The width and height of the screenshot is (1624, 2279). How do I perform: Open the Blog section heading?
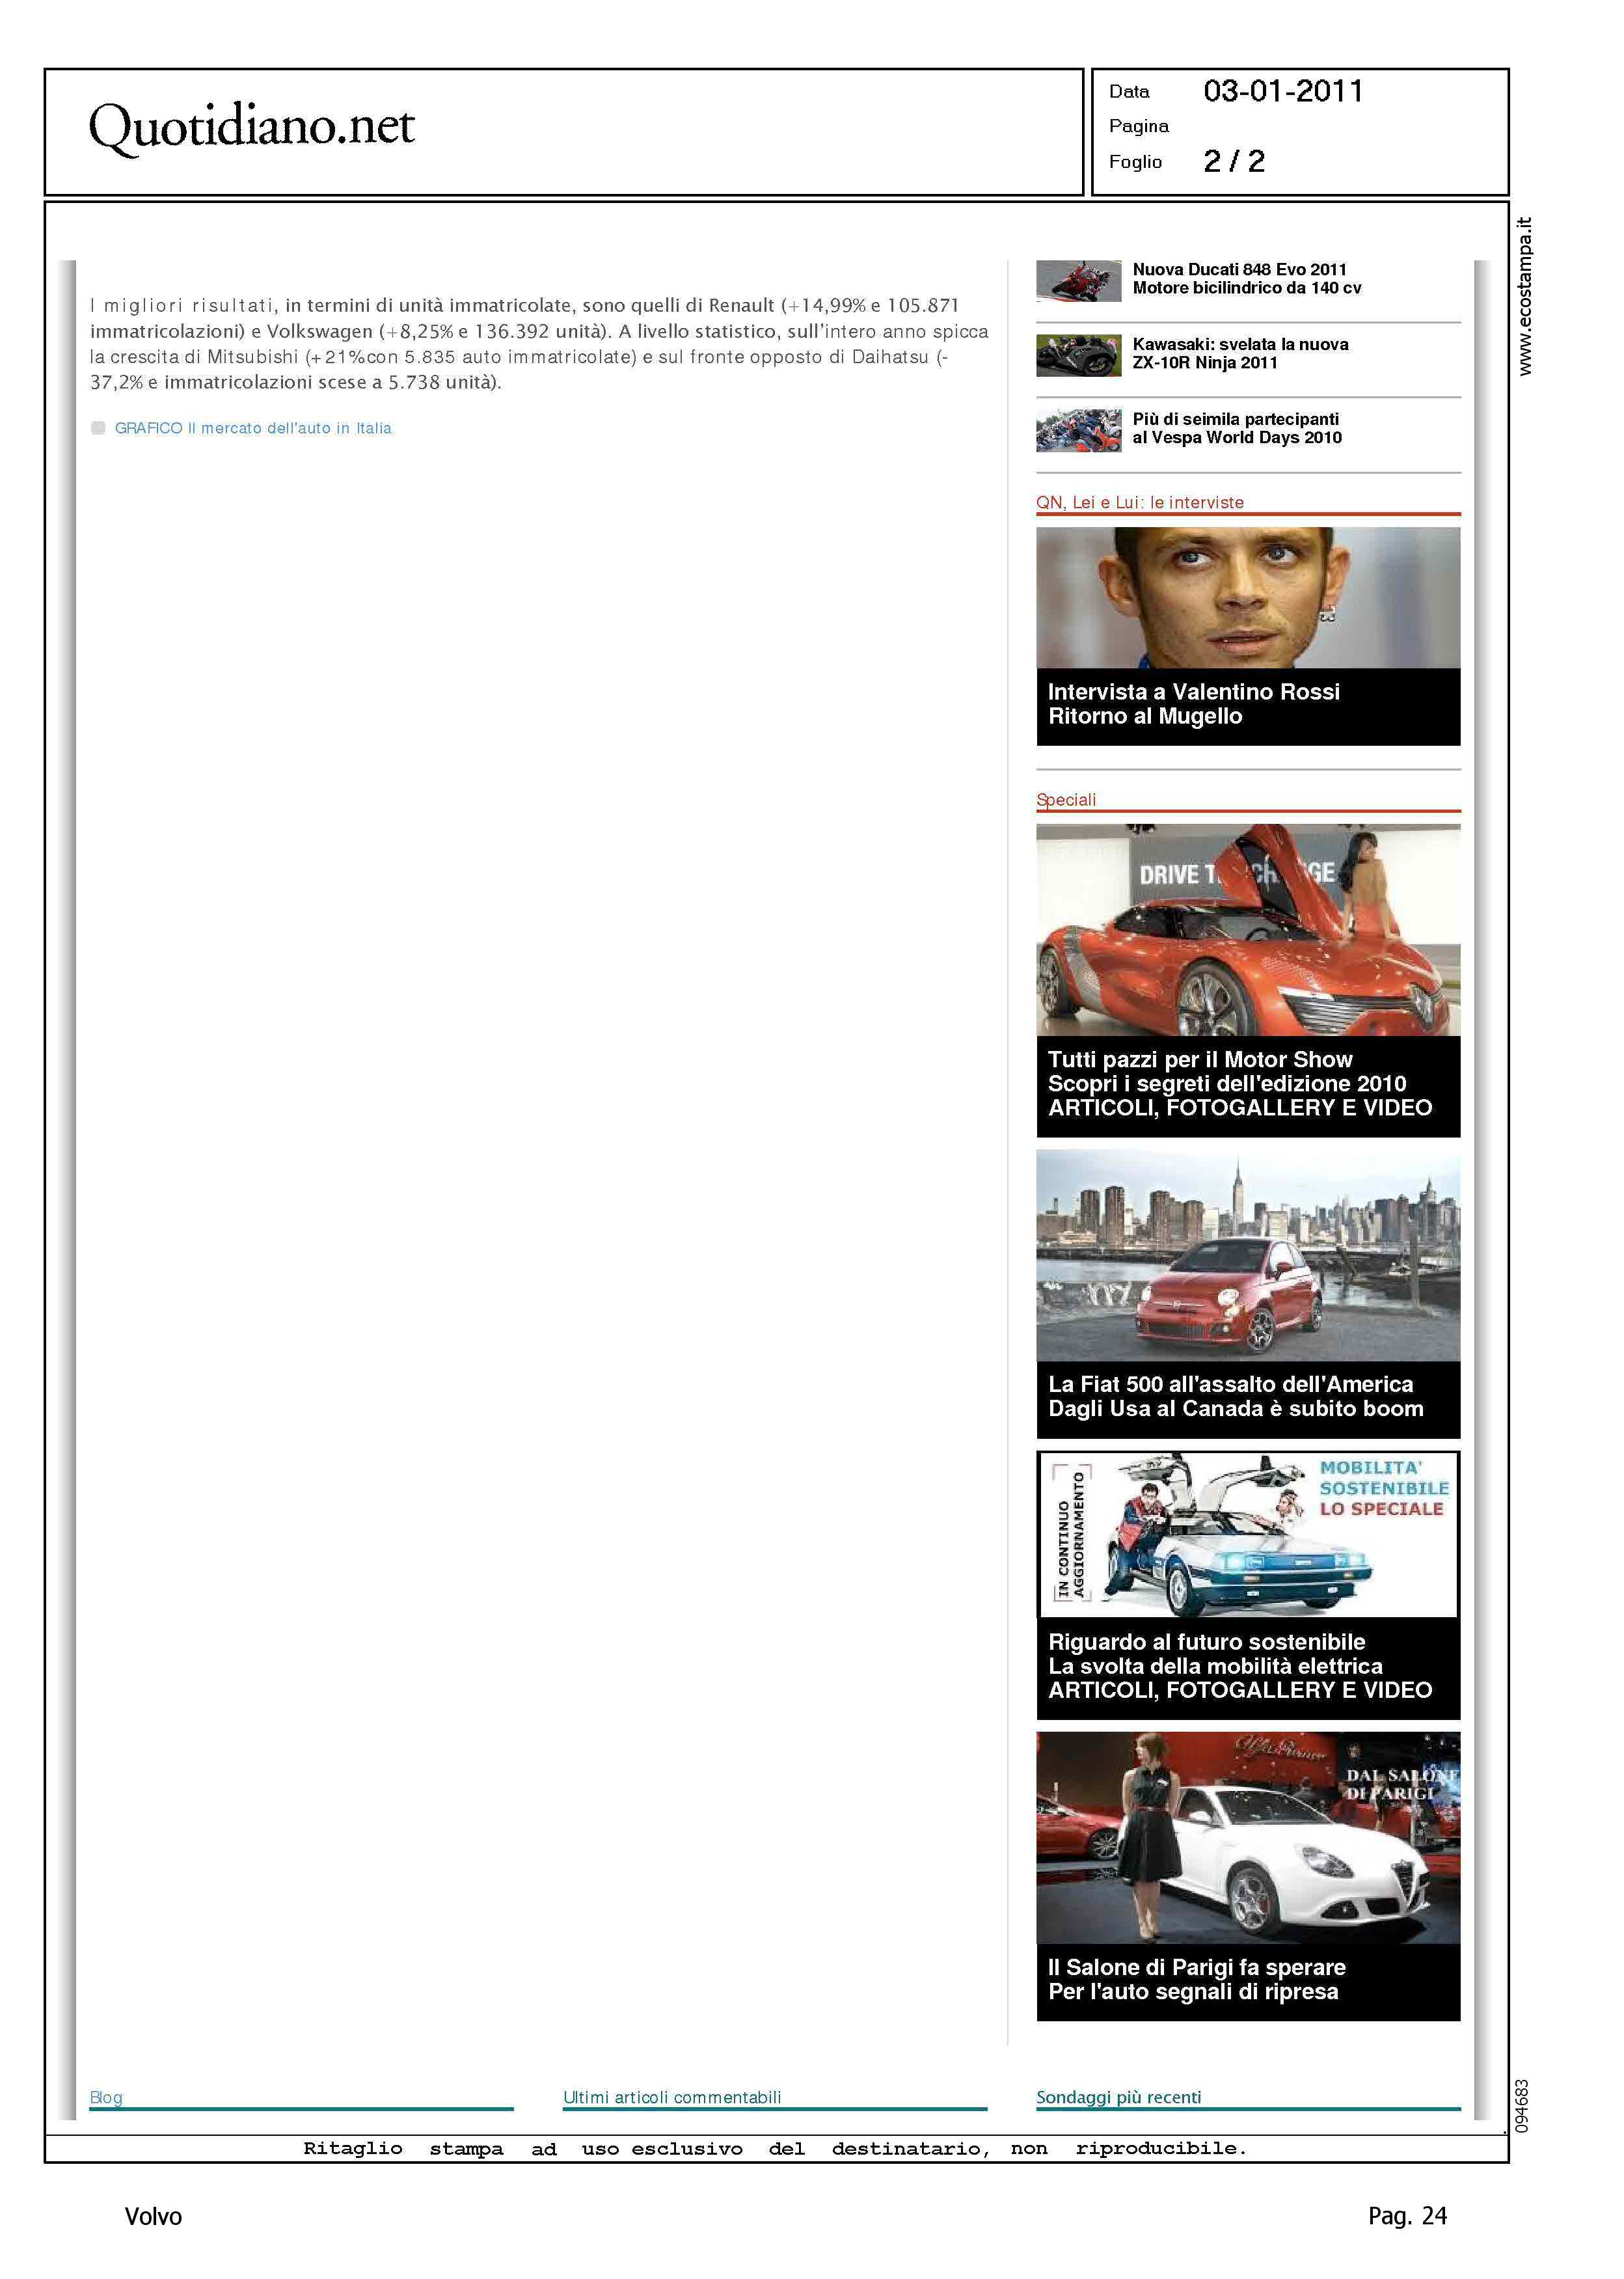[106, 2097]
